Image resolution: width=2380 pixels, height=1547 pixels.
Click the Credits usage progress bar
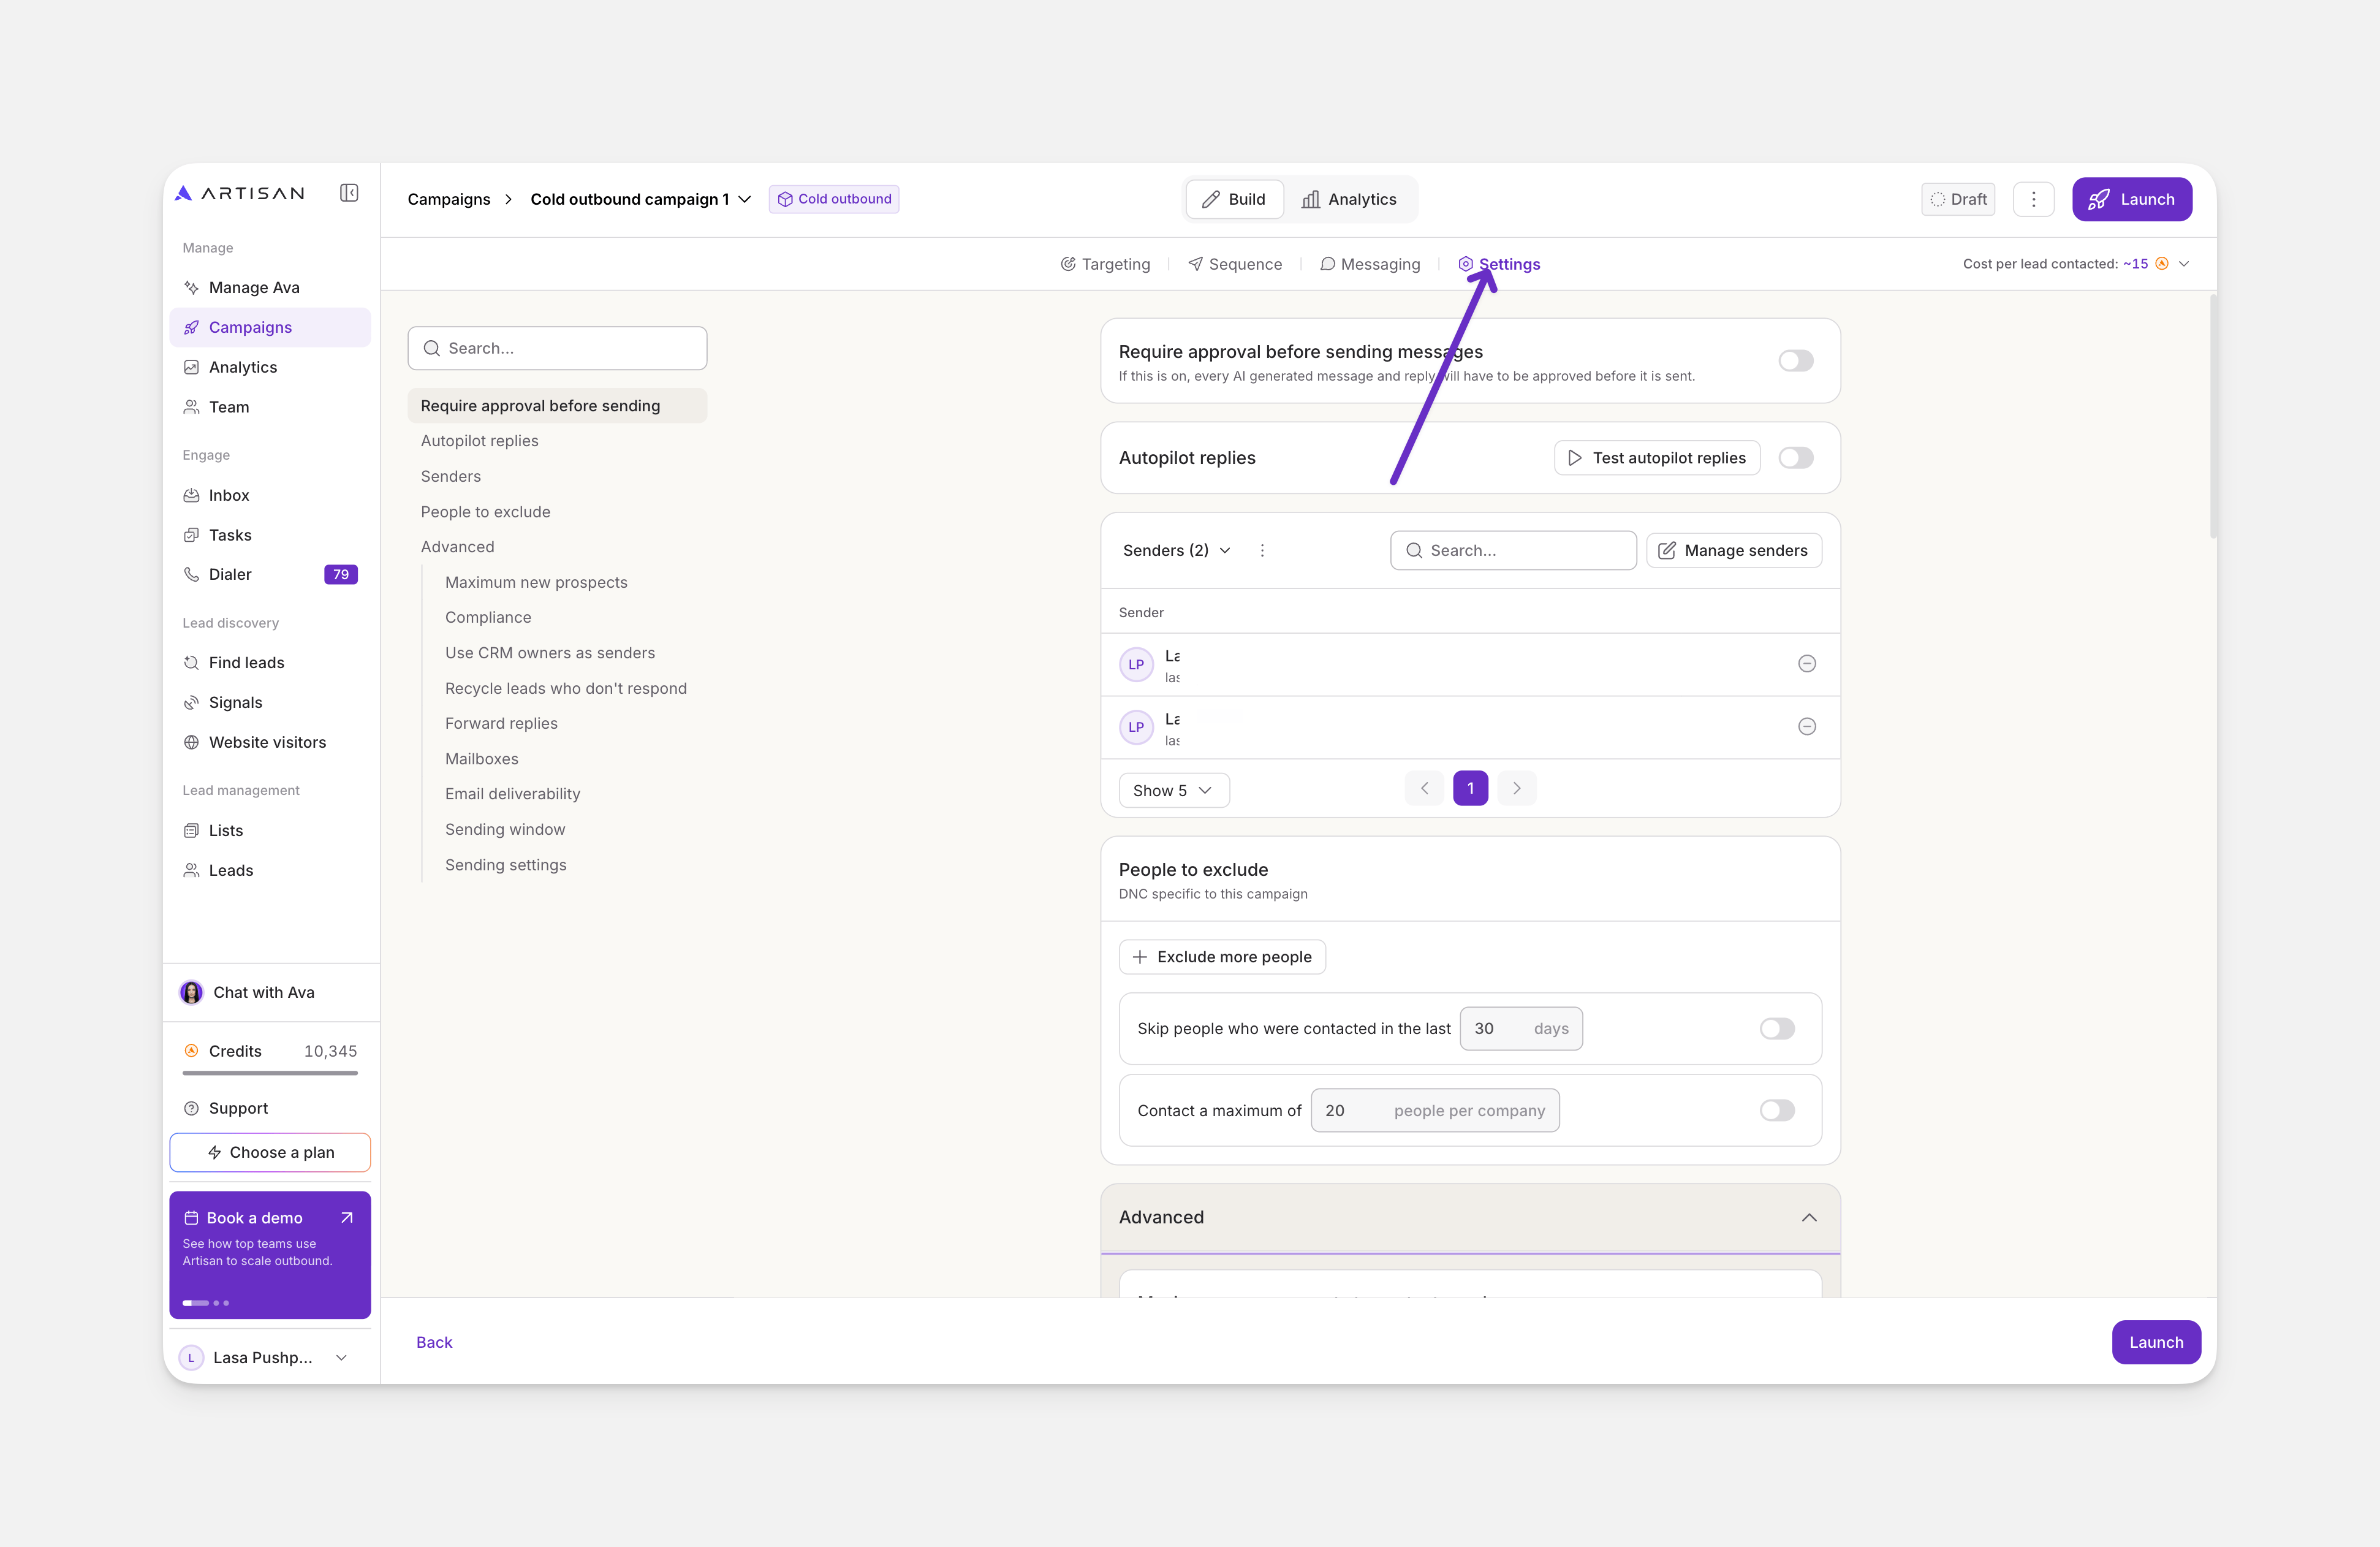(x=270, y=1074)
